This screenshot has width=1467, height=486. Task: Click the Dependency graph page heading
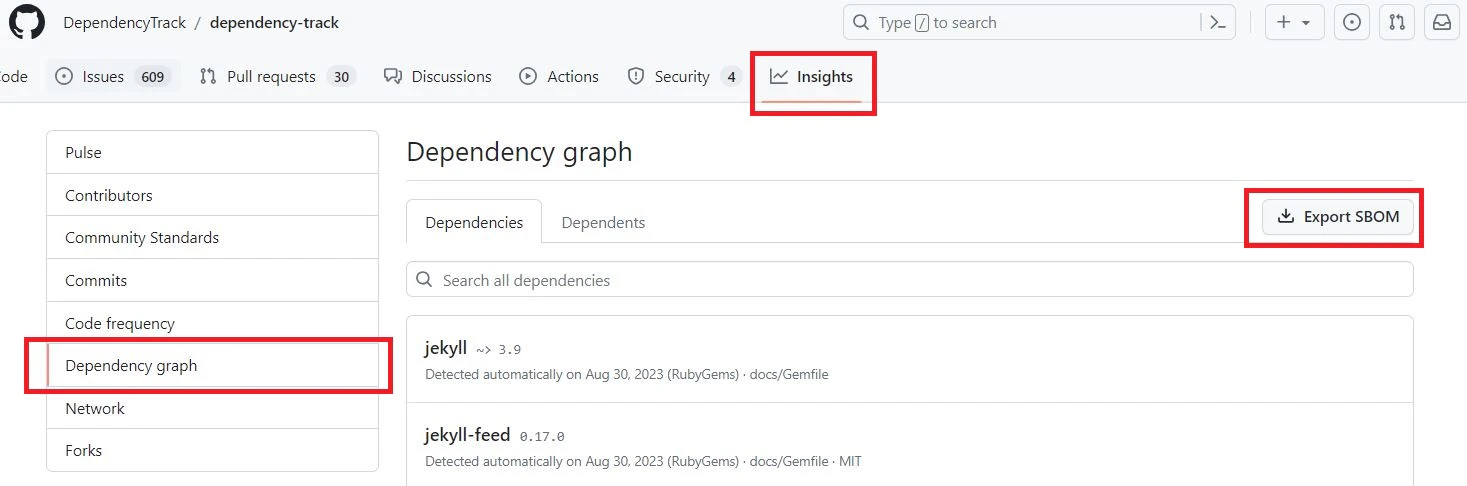point(519,152)
